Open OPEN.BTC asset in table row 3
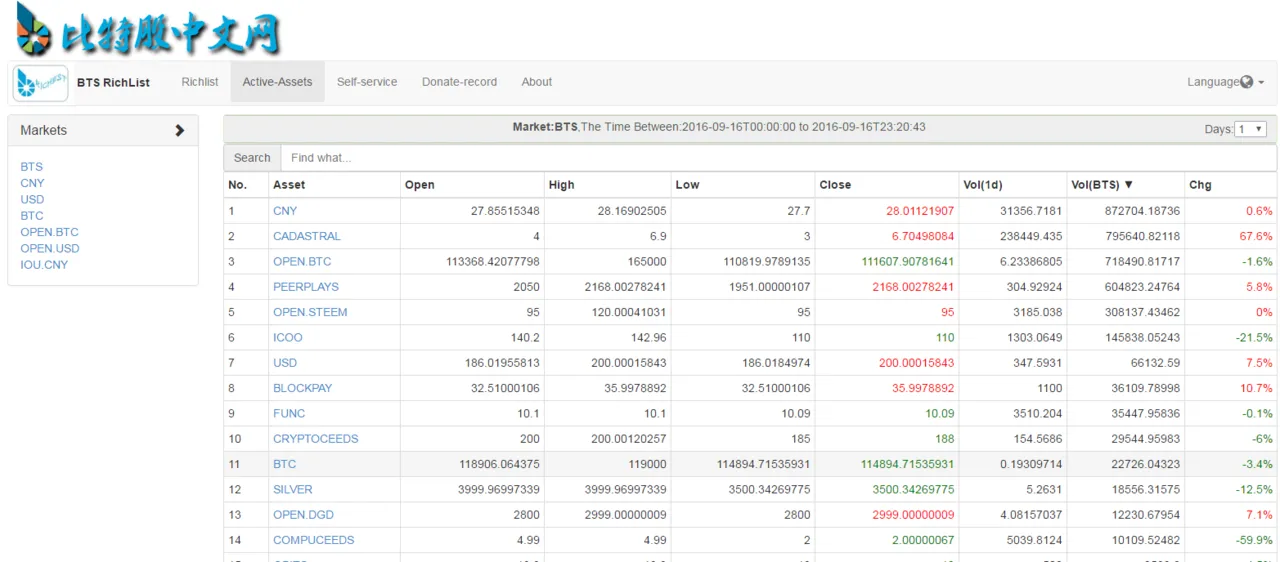1280x562 pixels. [302, 261]
